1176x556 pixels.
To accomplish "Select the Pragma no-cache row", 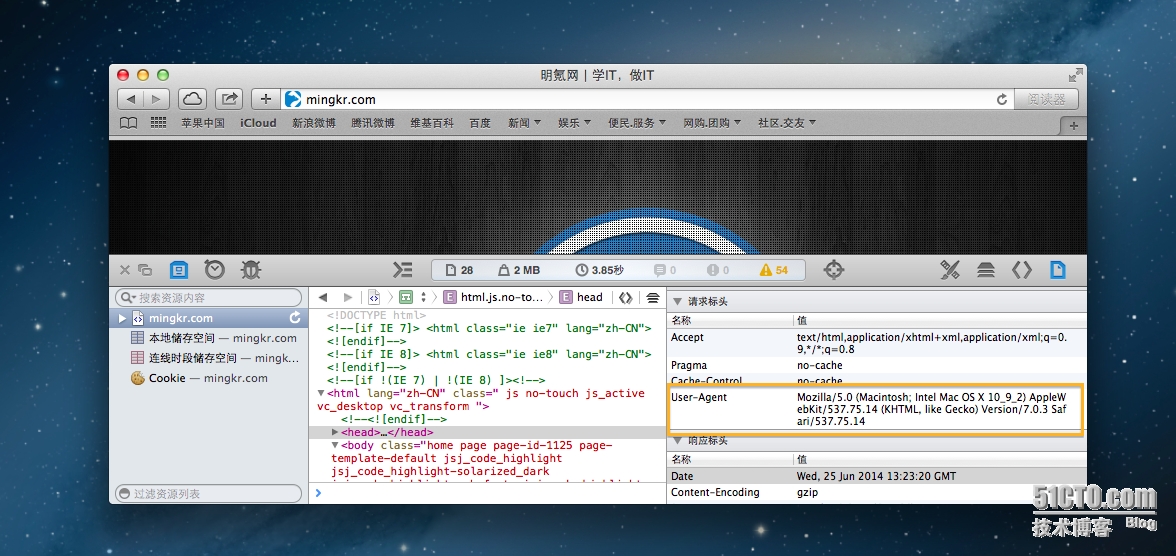I will pos(875,365).
